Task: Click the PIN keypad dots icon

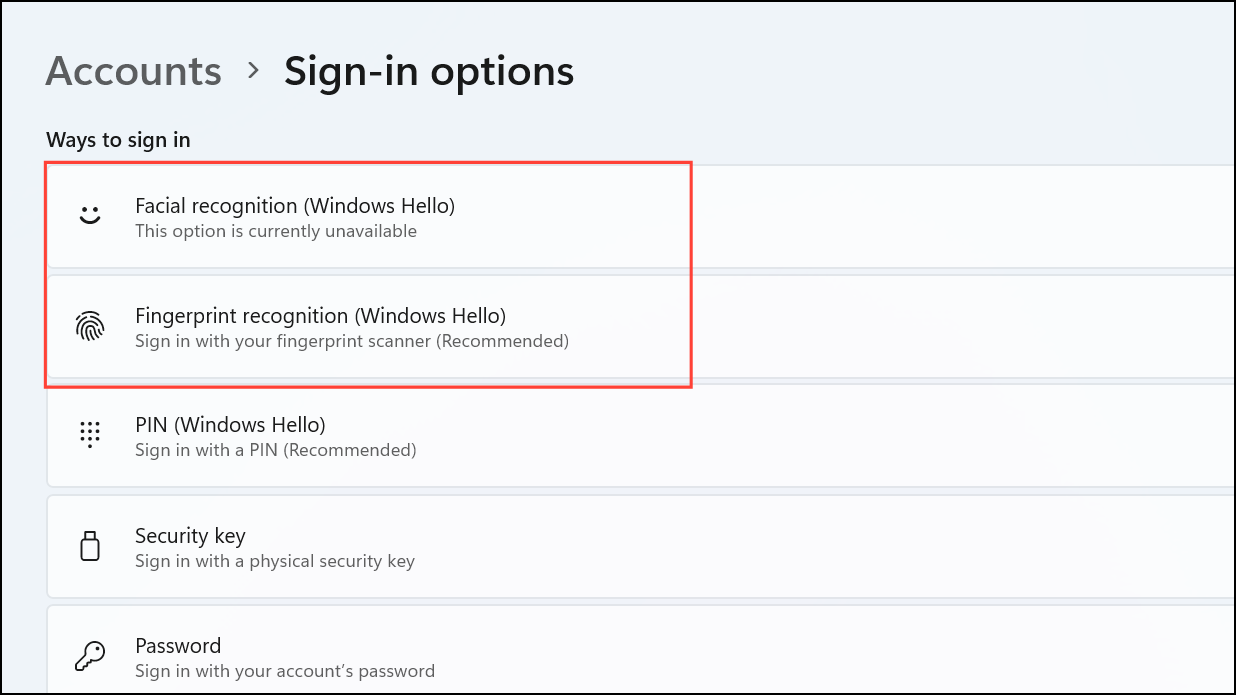Action: point(90,435)
